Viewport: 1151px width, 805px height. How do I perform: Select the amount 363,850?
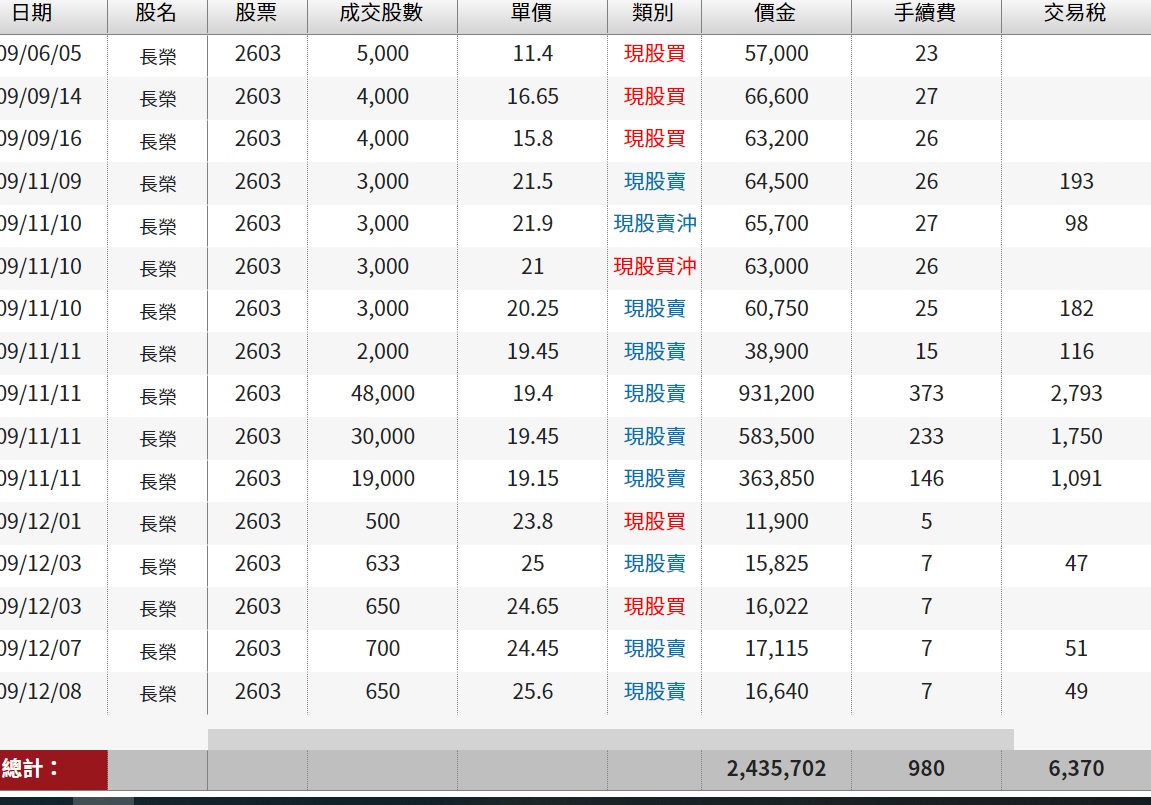pyautogui.click(x=777, y=479)
